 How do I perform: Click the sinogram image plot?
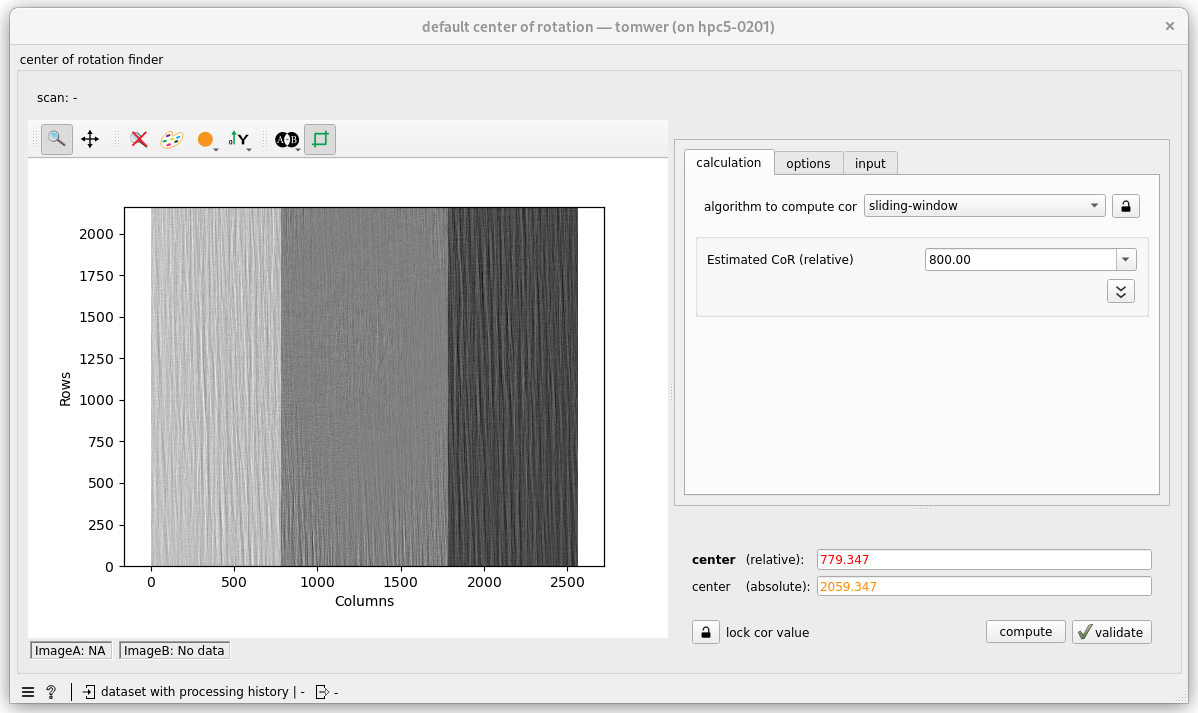(364, 387)
